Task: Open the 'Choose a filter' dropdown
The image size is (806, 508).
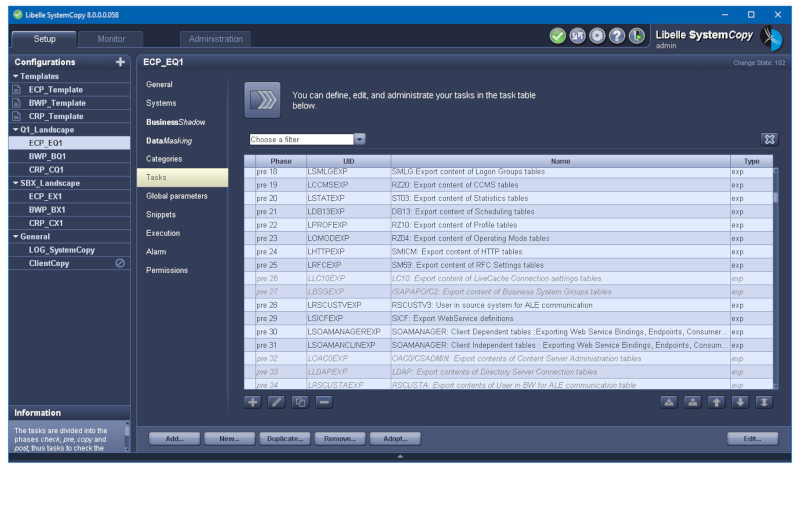Action: [359, 139]
